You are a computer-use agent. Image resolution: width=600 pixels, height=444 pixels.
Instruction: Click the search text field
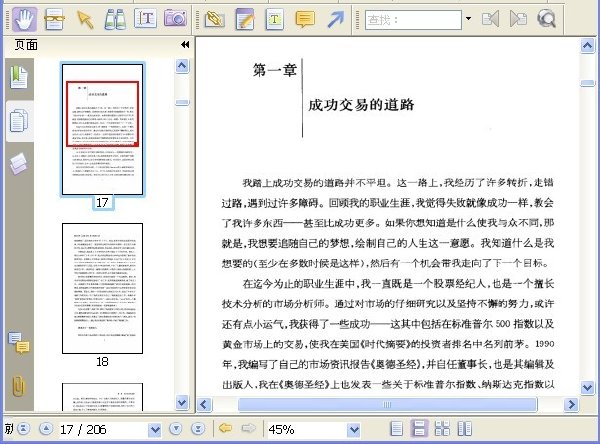tap(413, 20)
